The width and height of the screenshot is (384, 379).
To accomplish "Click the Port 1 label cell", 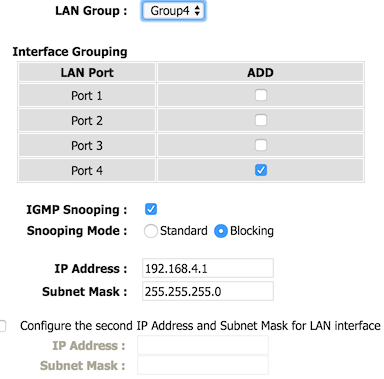I will coord(87,95).
